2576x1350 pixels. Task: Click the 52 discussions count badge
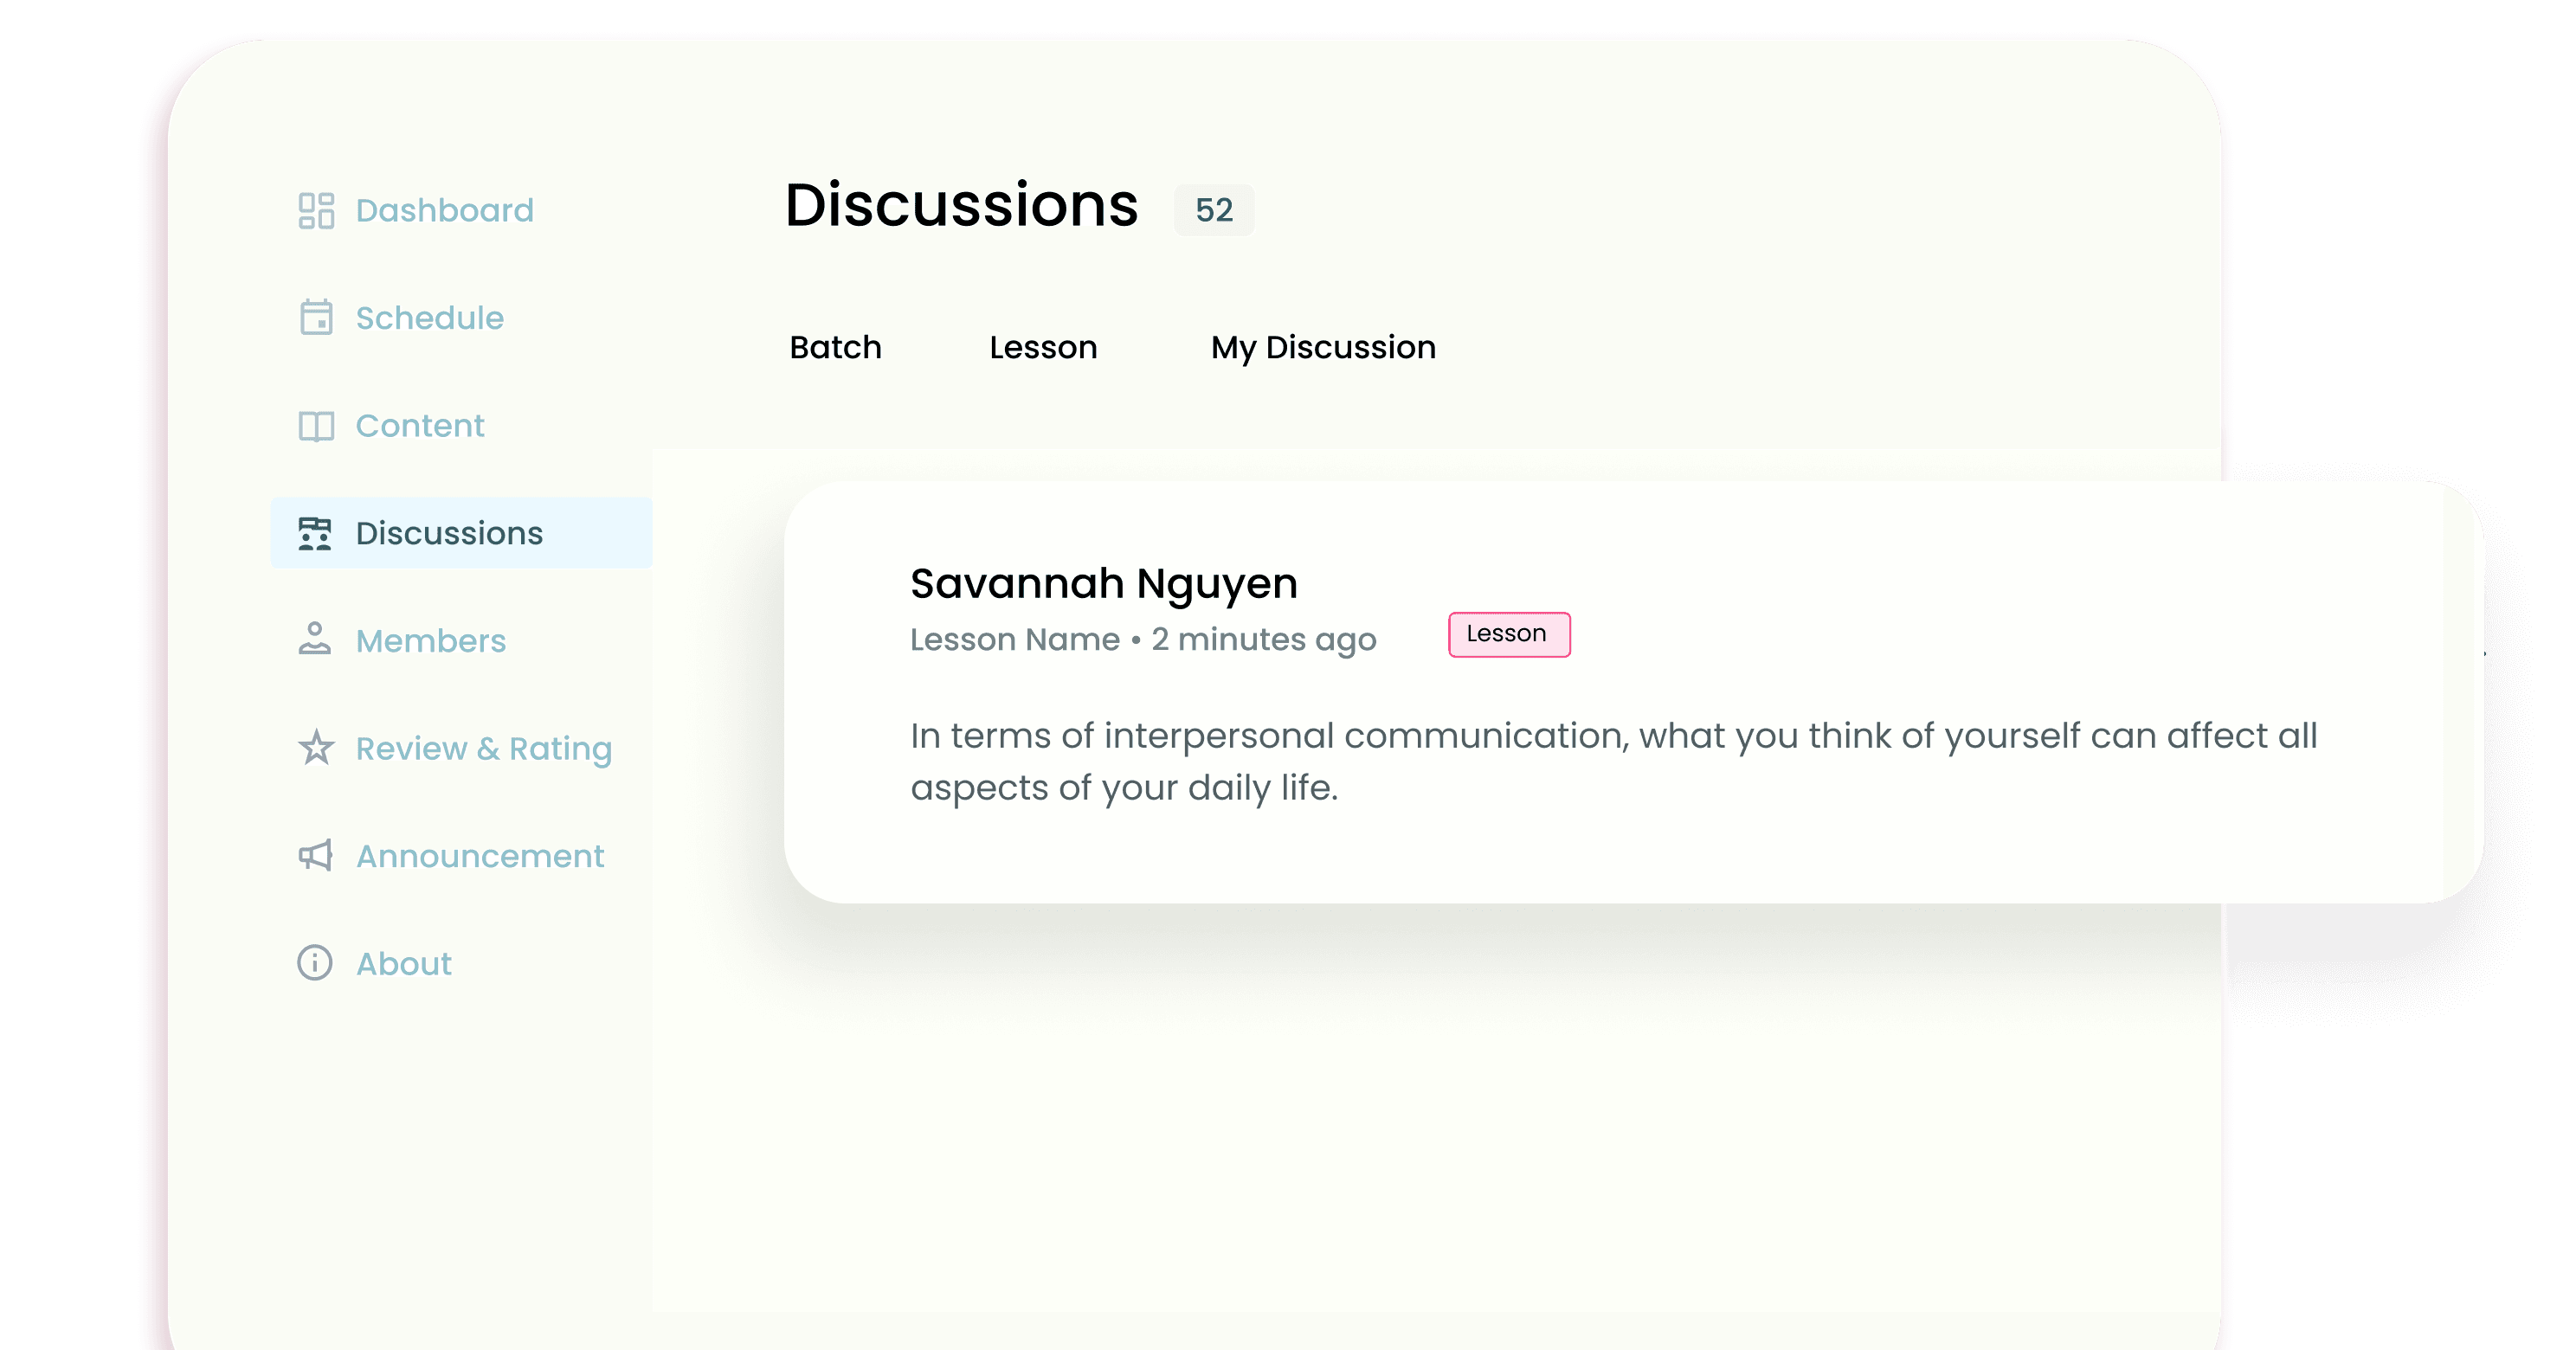tap(1213, 210)
